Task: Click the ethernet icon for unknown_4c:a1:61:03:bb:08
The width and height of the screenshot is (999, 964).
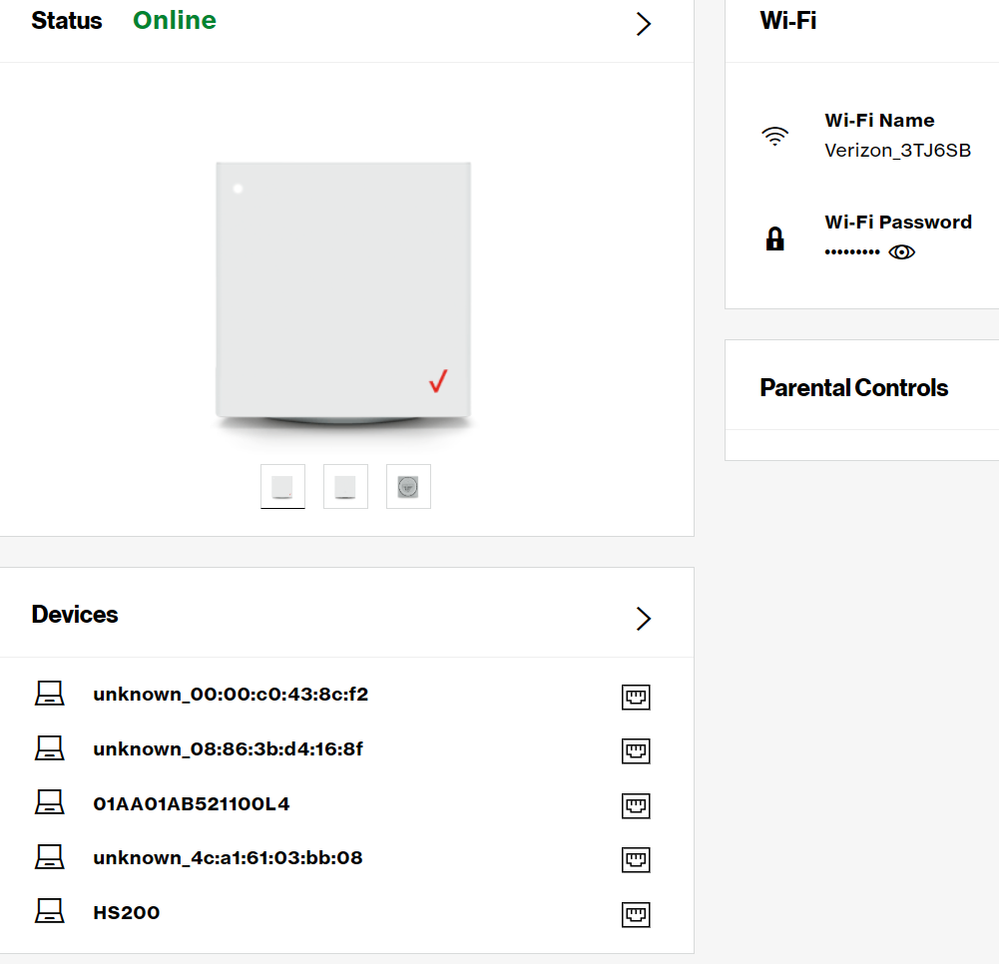Action: pos(636,860)
